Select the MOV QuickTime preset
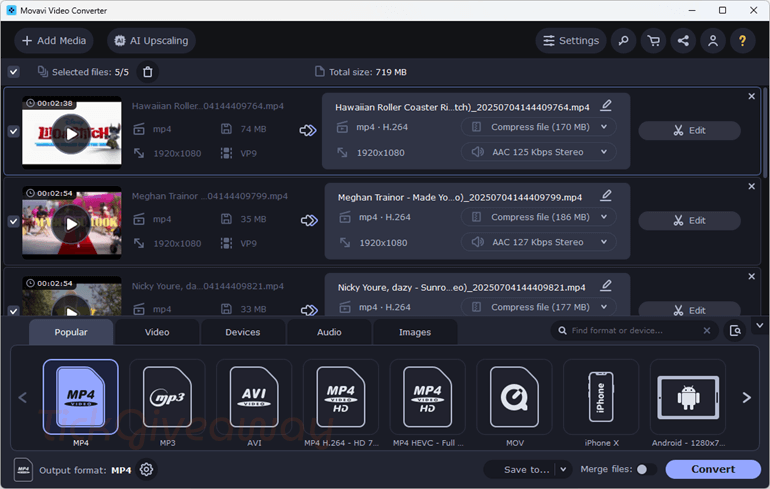This screenshot has height=489, width=770. point(514,397)
